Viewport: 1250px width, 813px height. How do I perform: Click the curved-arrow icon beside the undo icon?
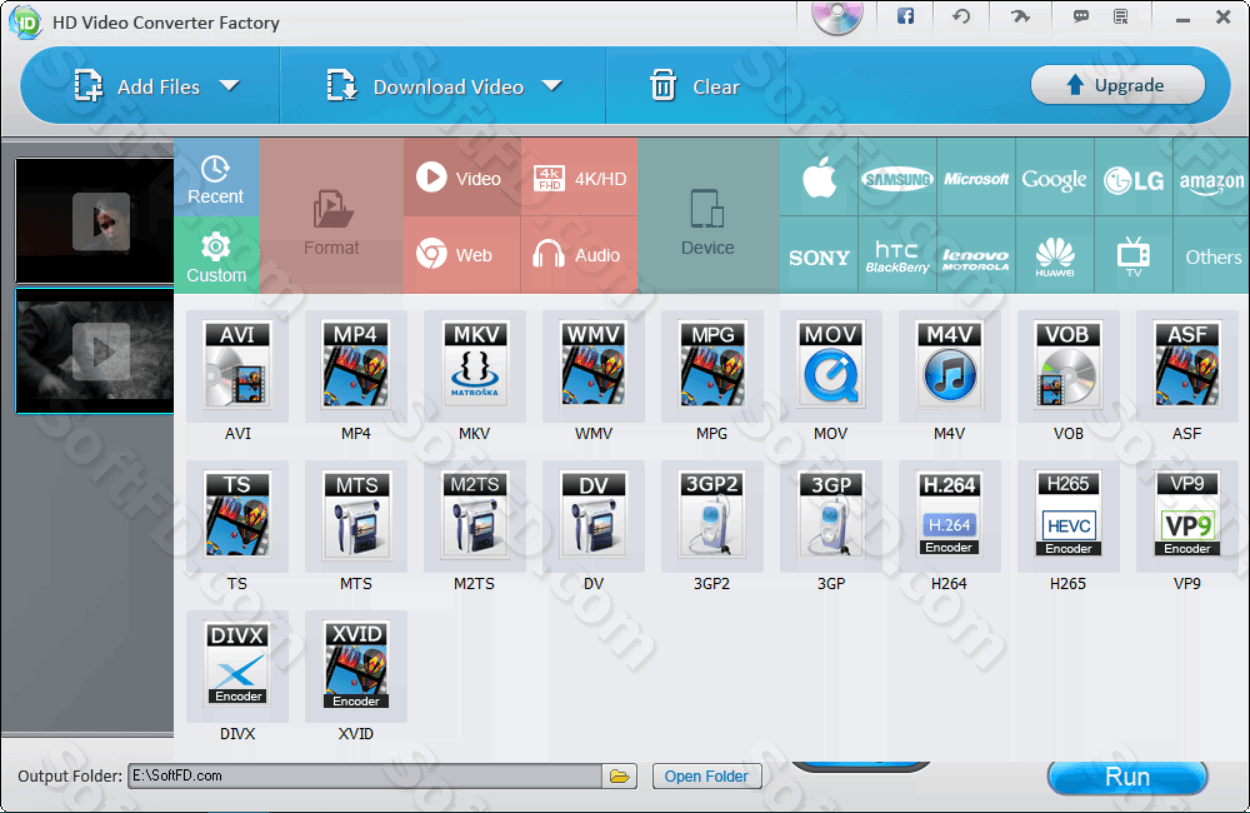(1019, 16)
